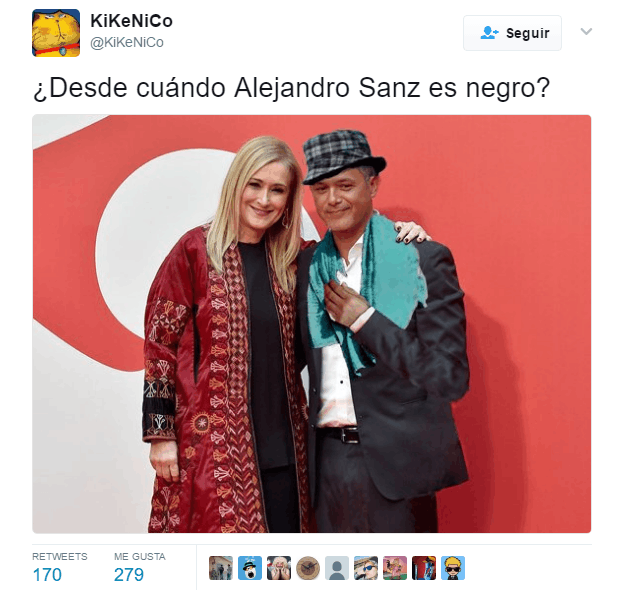
Task: Click the Seguir follow button
Action: tap(512, 33)
